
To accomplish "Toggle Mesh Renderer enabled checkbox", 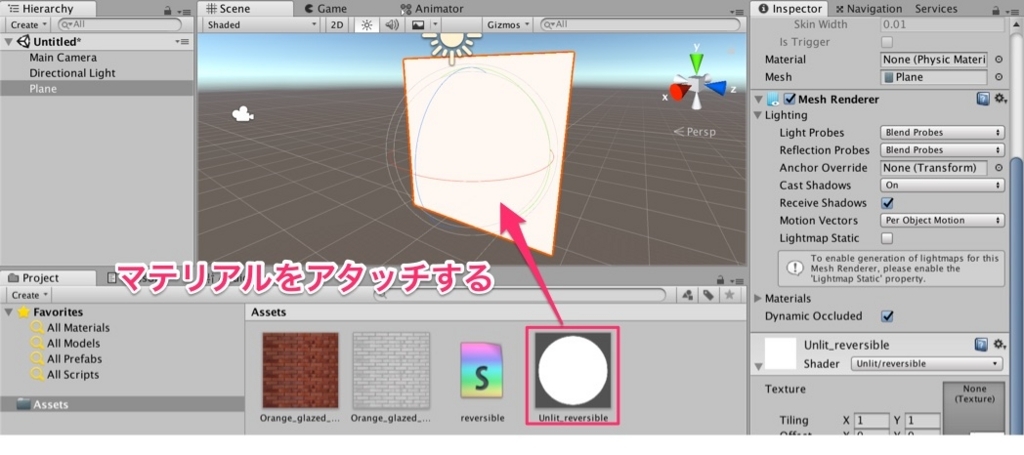I will click(x=789, y=99).
